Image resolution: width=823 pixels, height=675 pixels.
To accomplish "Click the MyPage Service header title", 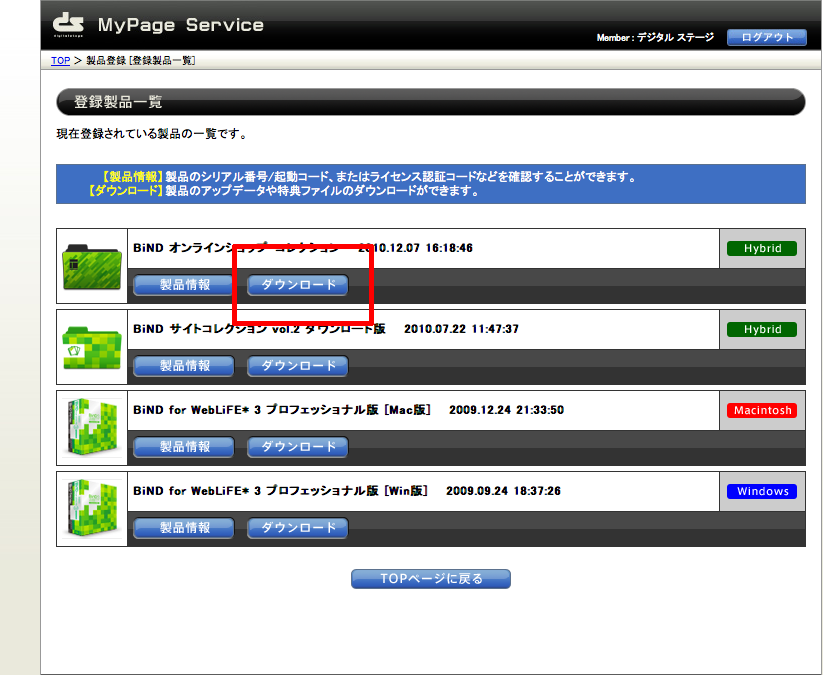I will (181, 25).
